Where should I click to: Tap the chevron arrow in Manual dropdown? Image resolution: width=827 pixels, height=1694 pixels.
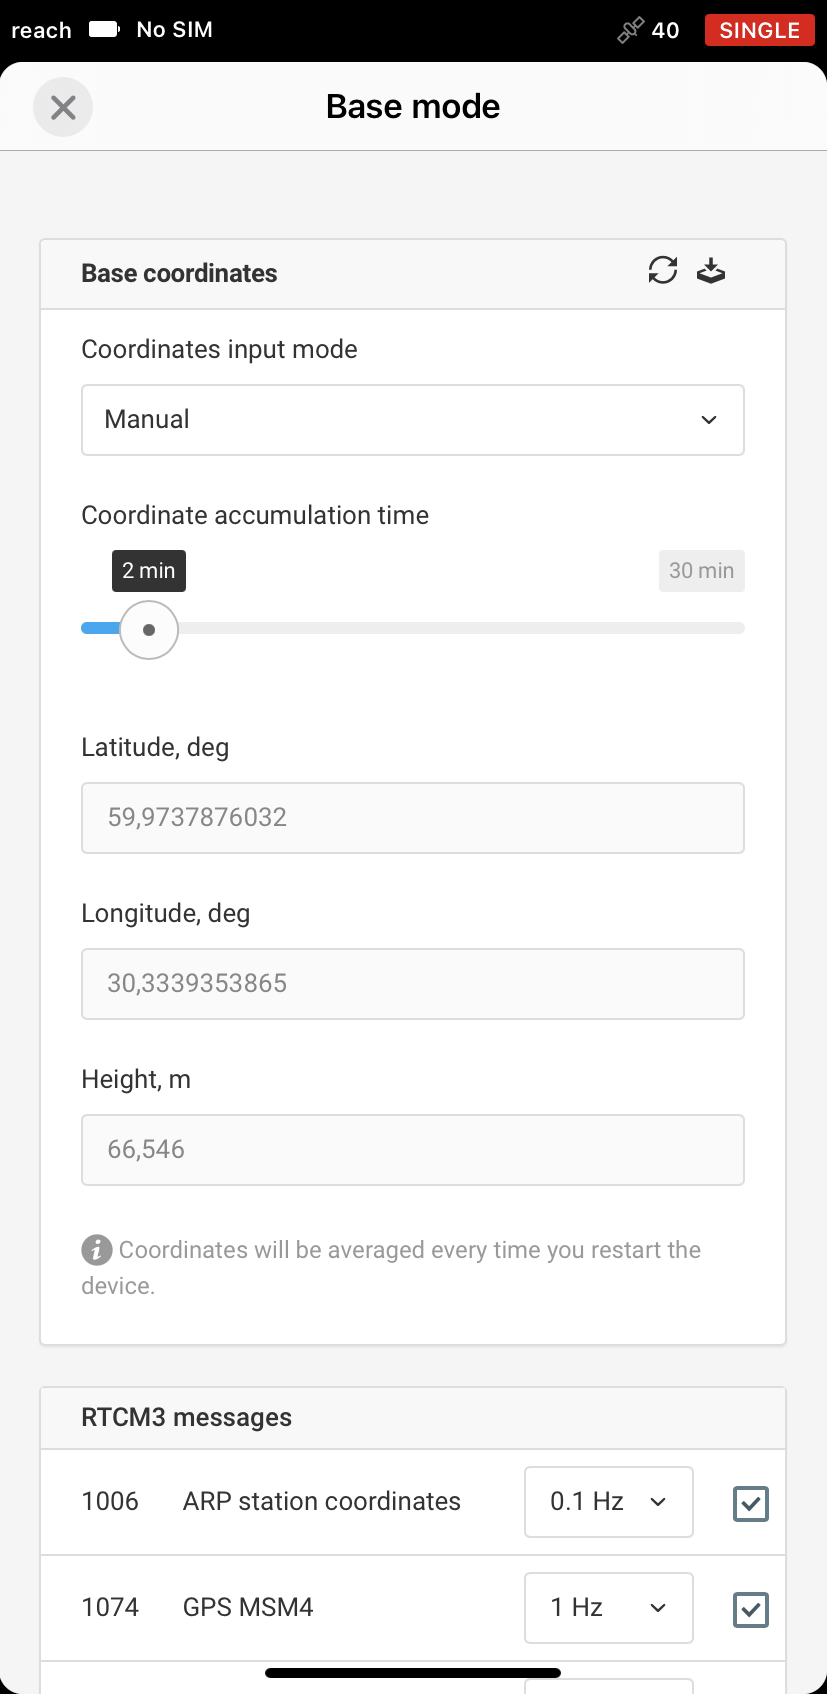(x=709, y=420)
